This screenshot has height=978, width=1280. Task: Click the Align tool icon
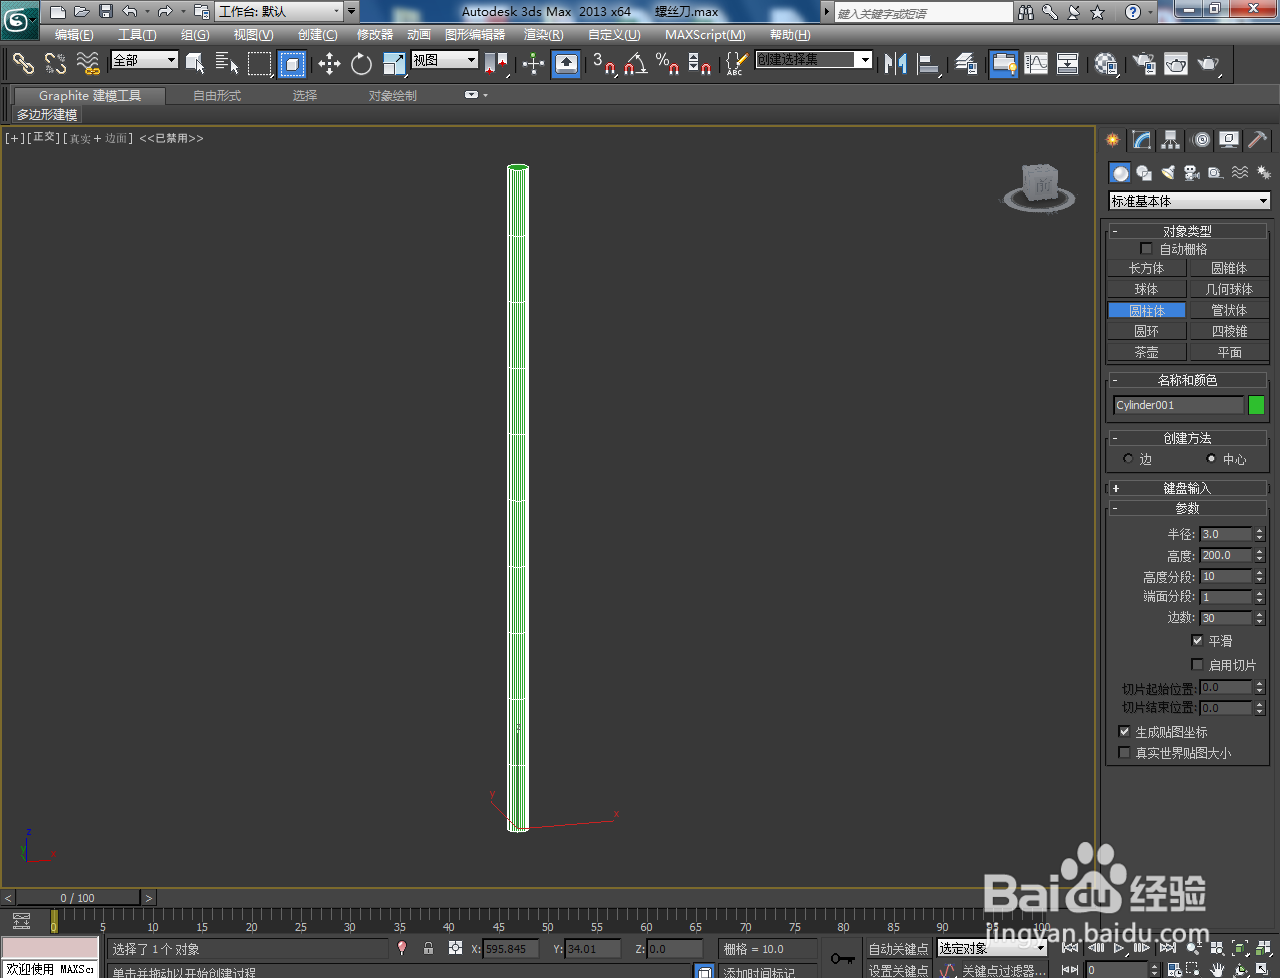point(929,64)
